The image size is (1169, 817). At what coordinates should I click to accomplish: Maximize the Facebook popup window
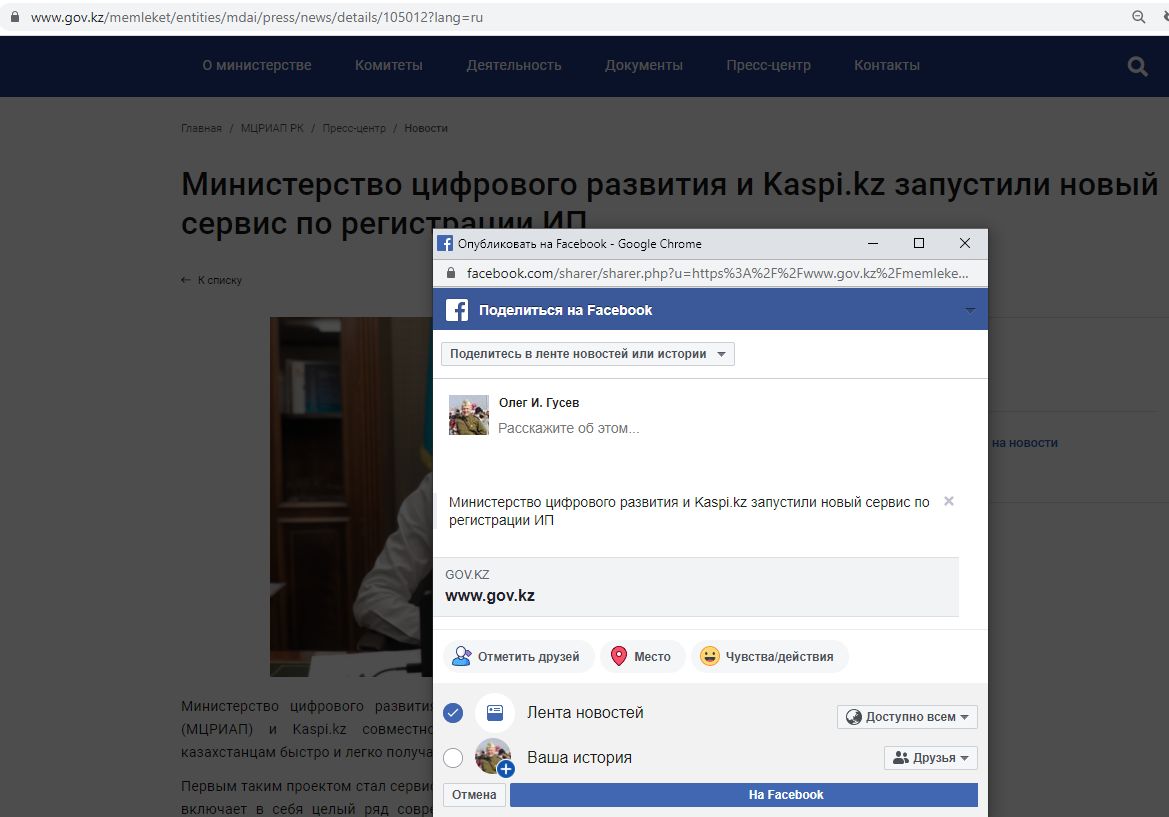click(918, 244)
